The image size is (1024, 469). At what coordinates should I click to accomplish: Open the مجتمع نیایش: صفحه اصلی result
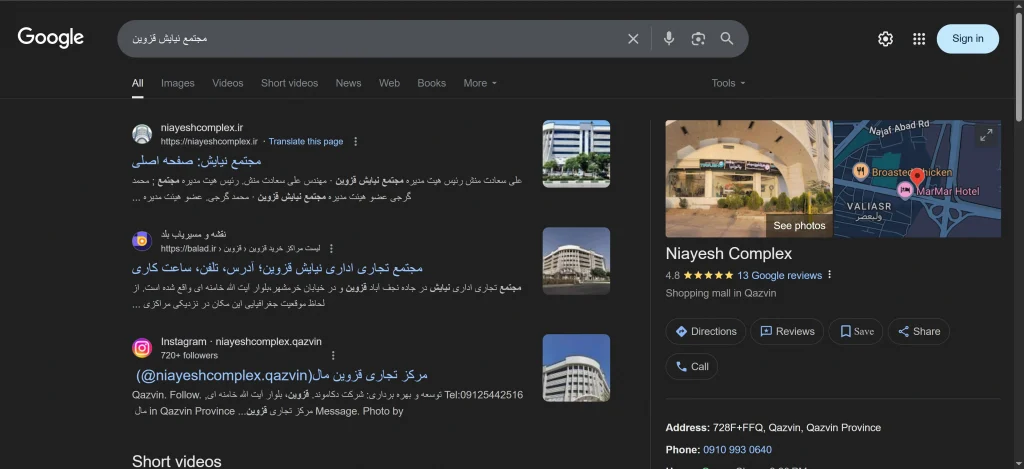197,161
